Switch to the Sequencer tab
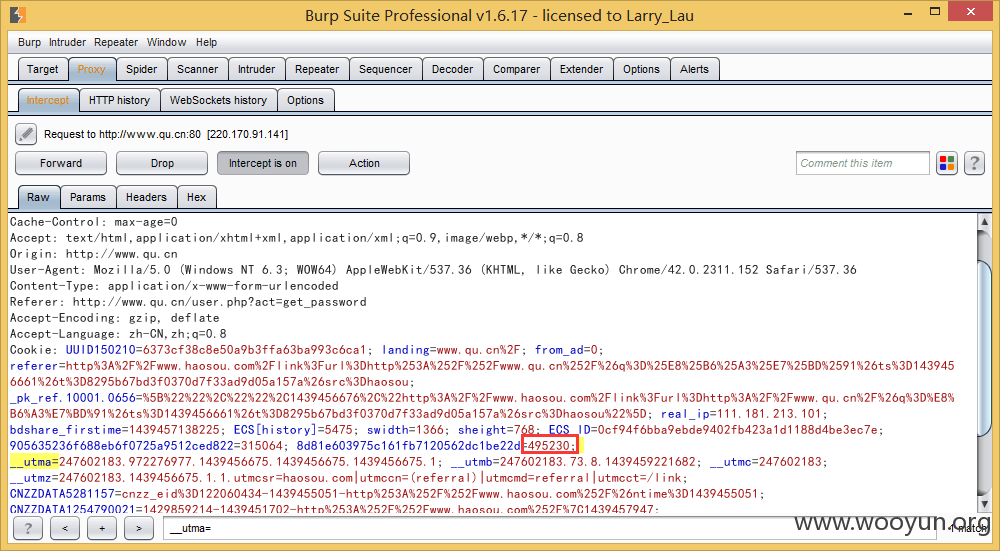The height and width of the screenshot is (551, 1000). [x=386, y=69]
